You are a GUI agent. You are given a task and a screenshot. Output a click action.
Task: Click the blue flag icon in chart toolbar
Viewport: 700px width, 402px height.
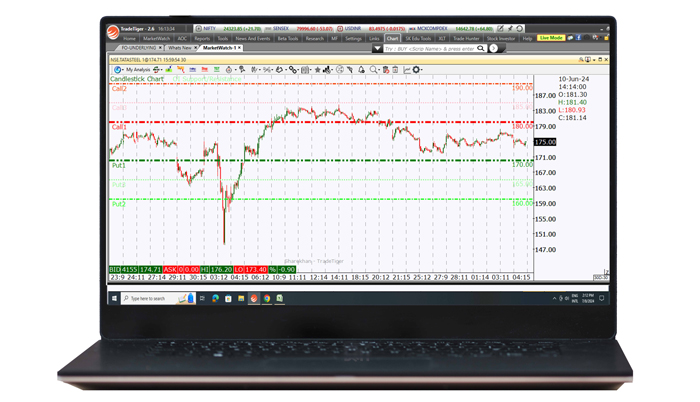point(192,70)
